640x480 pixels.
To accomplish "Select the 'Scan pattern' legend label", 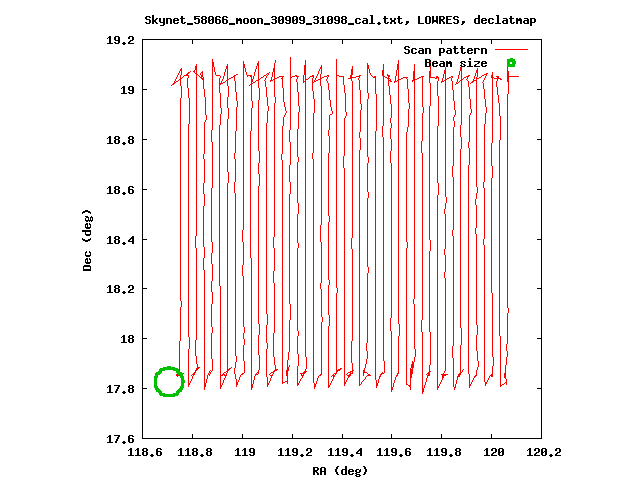I will (445, 50).
